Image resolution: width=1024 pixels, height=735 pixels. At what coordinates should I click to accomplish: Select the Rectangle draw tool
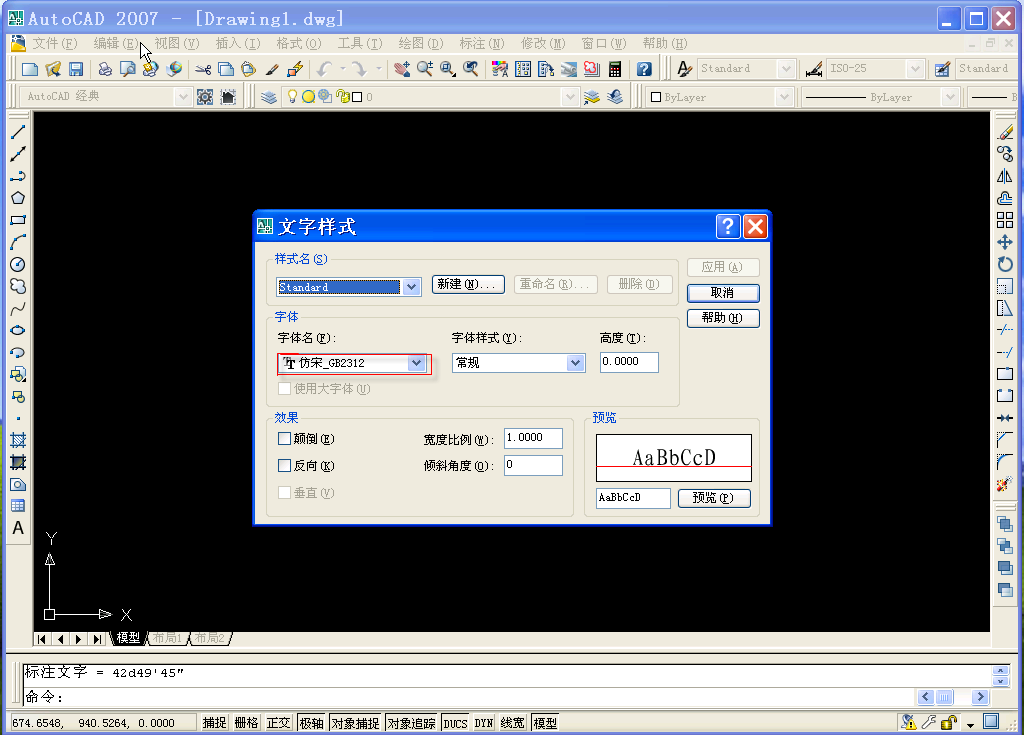click(x=18, y=220)
